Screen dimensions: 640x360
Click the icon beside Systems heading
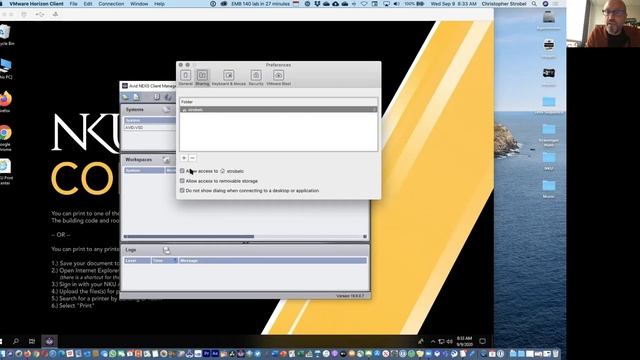pyautogui.click(x=167, y=109)
